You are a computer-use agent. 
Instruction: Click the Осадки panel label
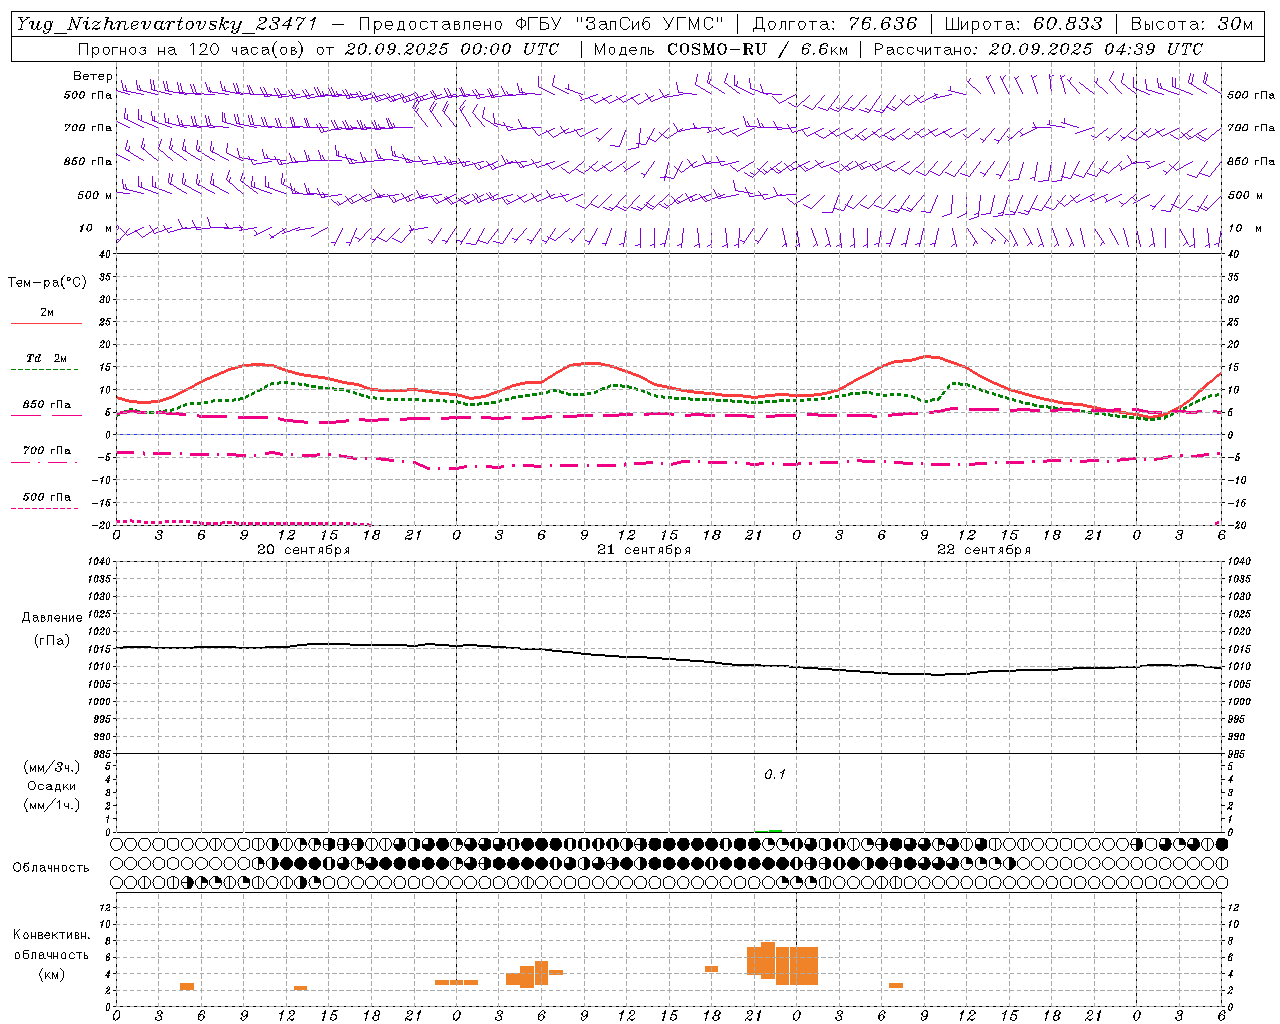pos(51,786)
